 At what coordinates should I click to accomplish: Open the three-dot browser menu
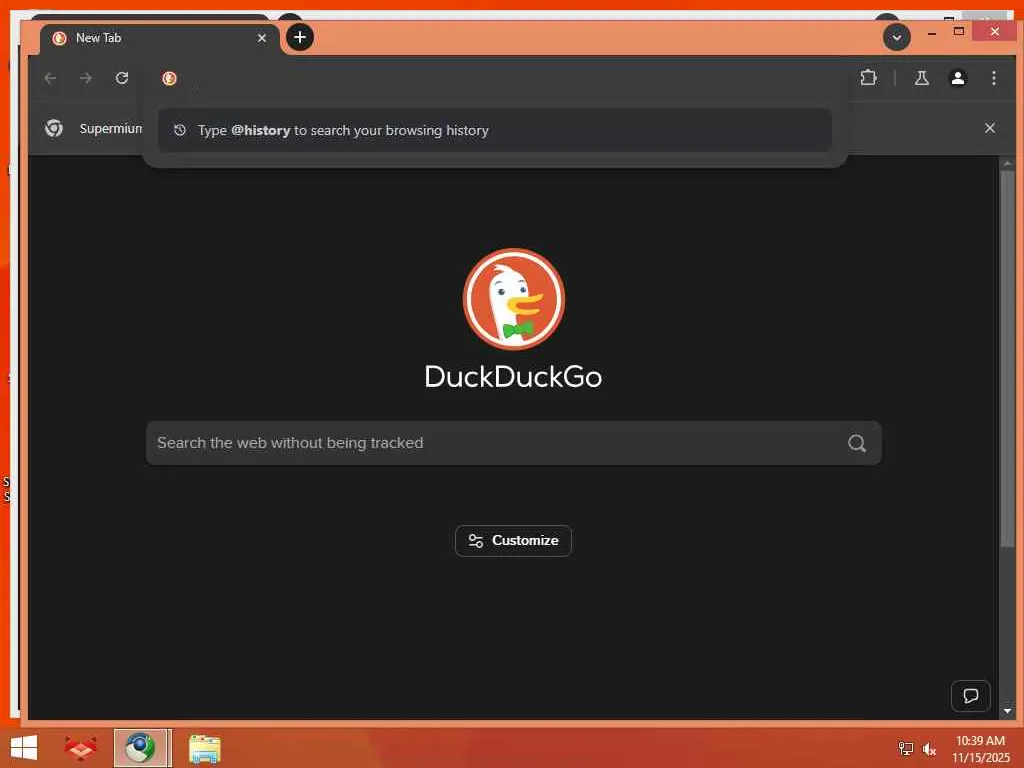coord(993,78)
